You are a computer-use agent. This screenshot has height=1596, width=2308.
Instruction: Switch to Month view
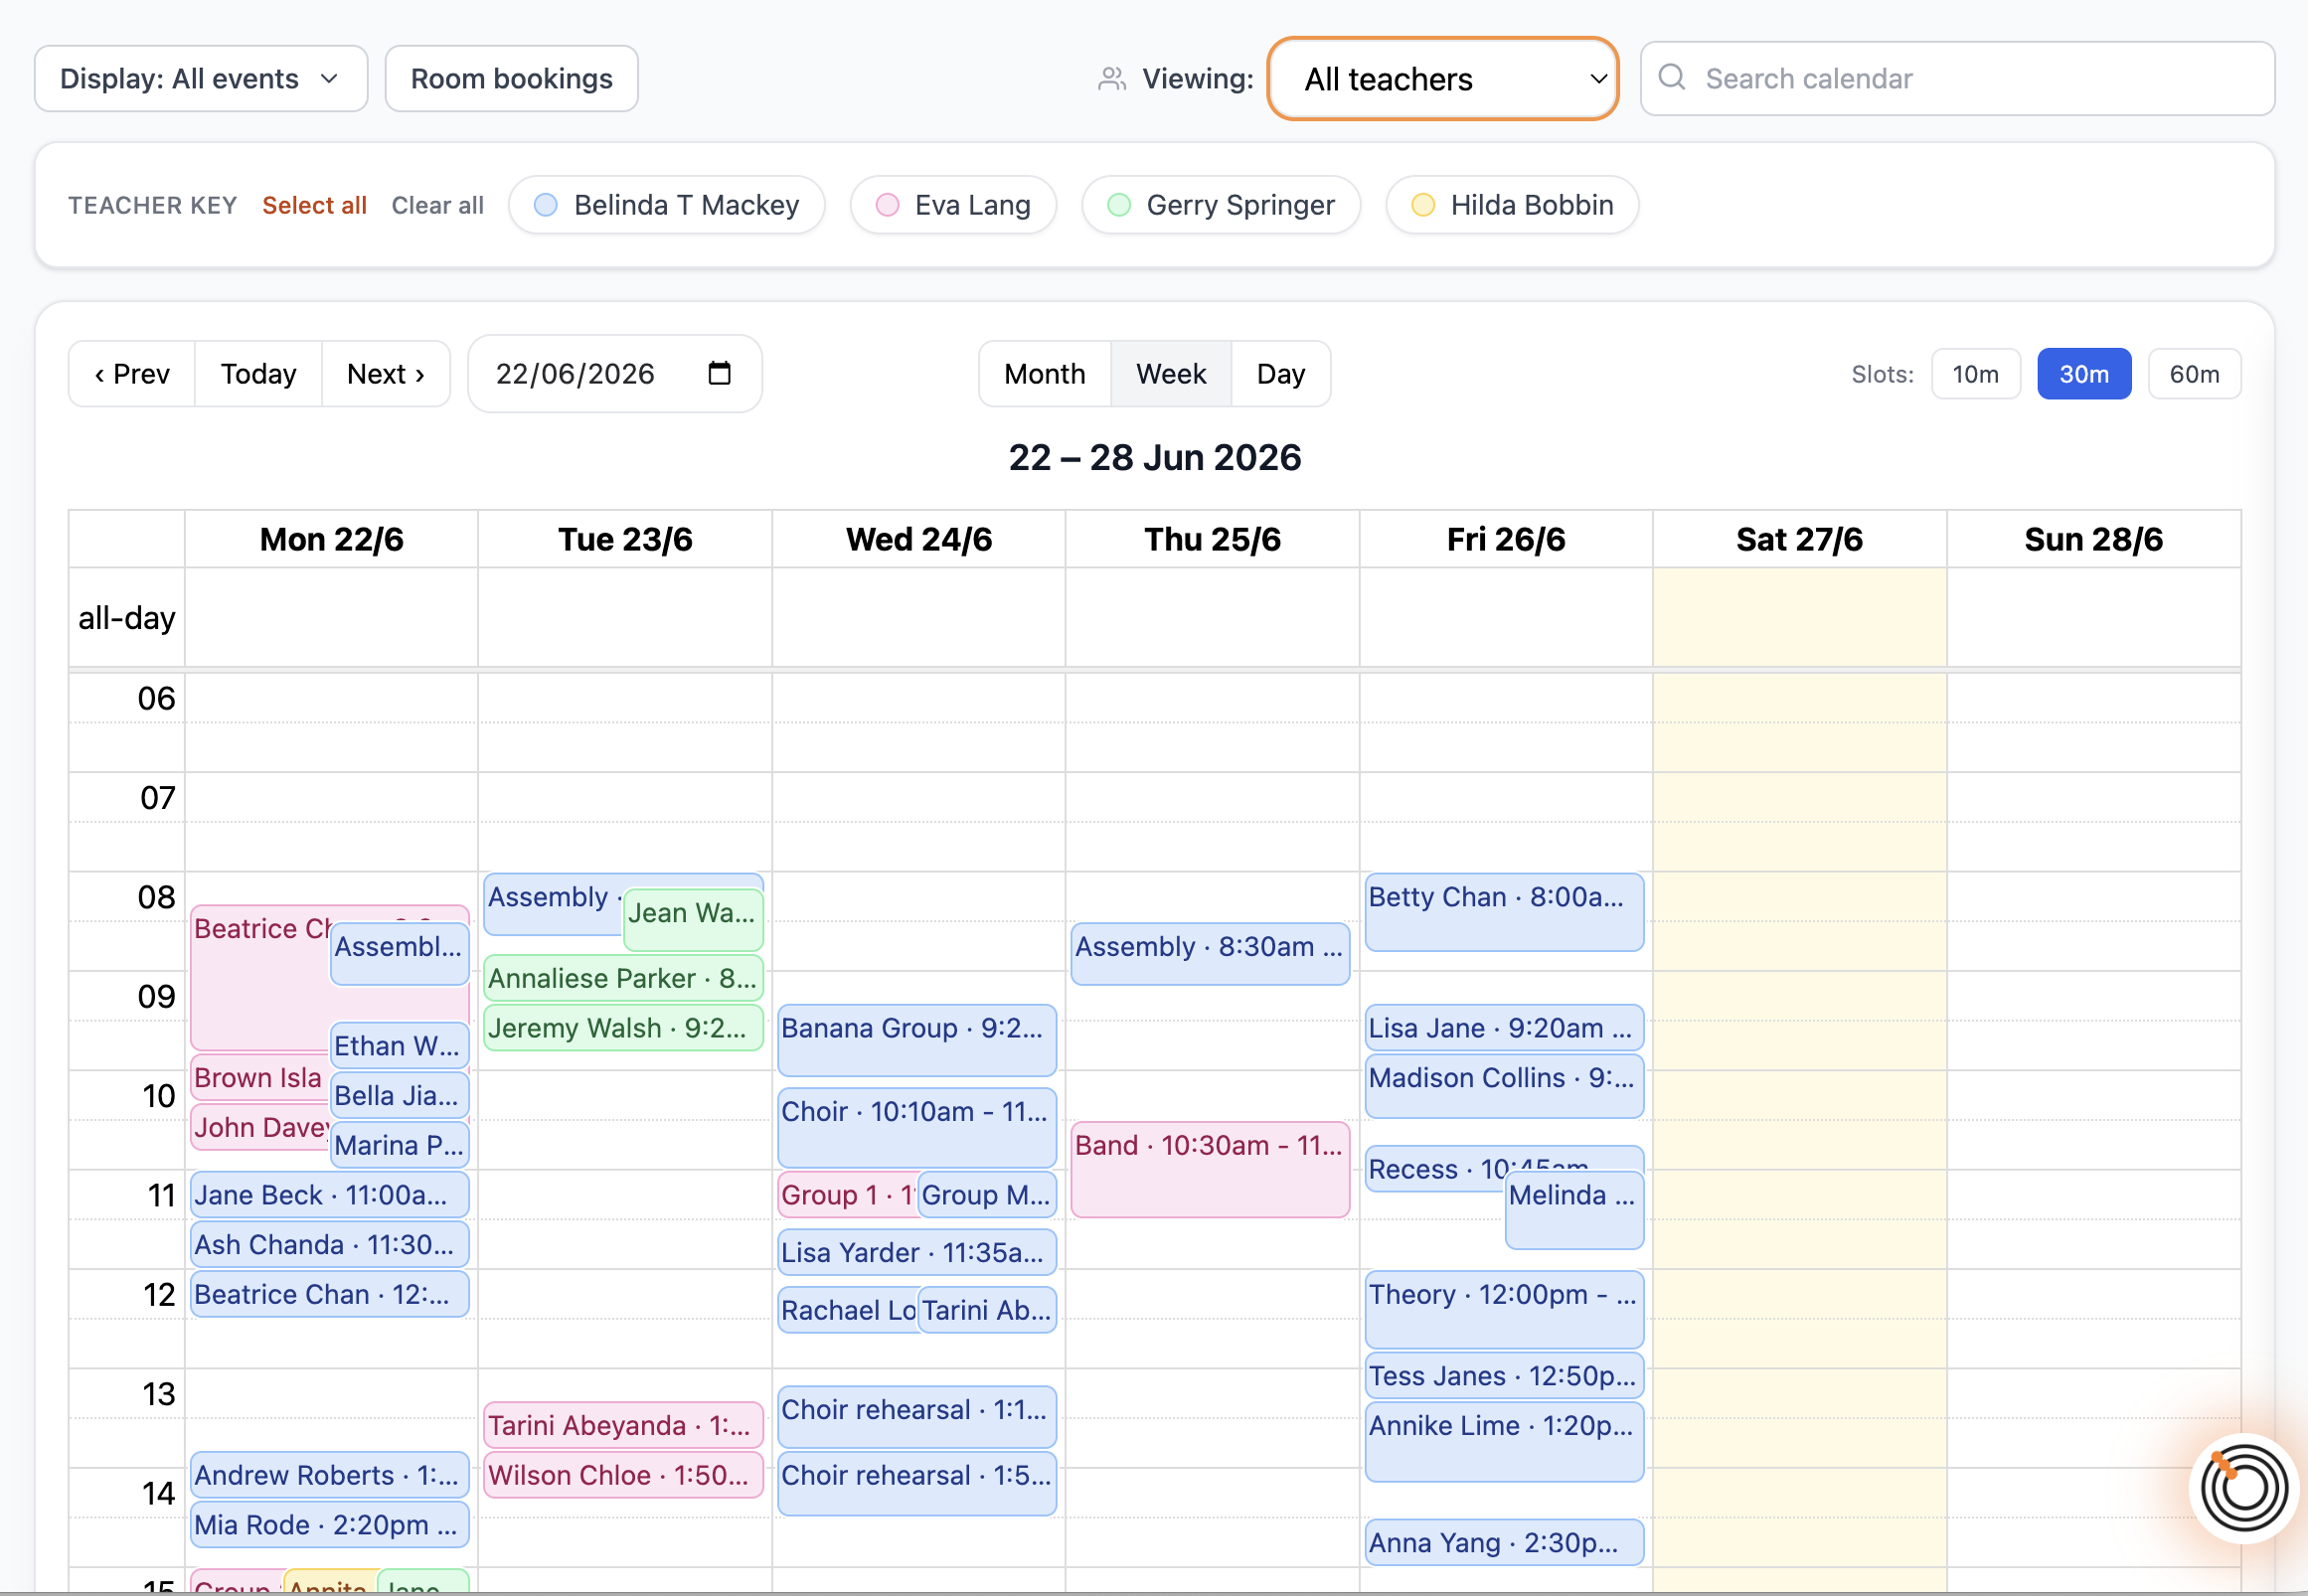(1044, 374)
